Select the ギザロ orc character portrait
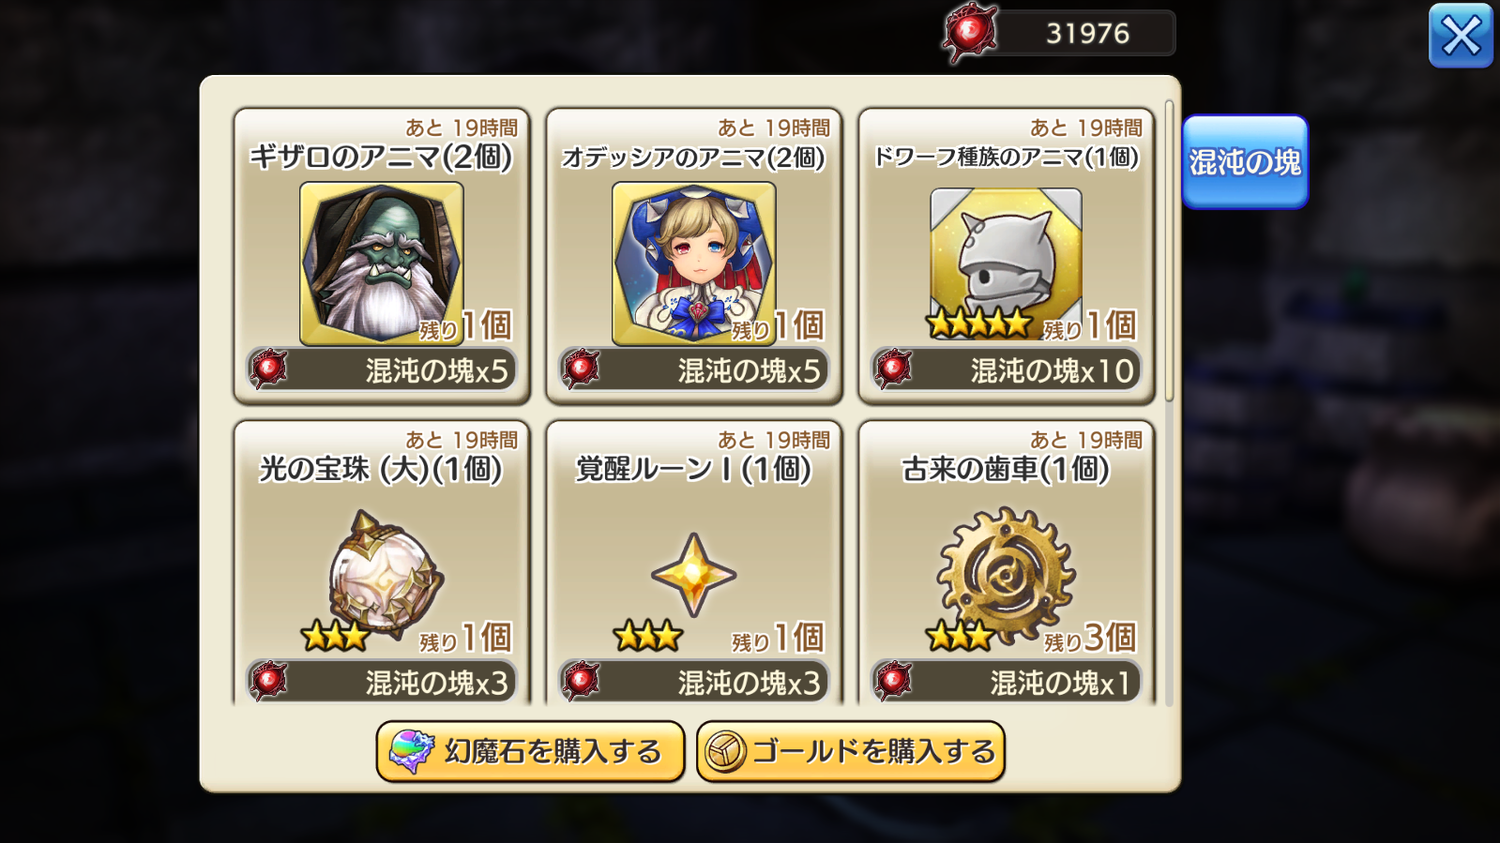Screen dimensions: 1500x843 tap(381, 263)
